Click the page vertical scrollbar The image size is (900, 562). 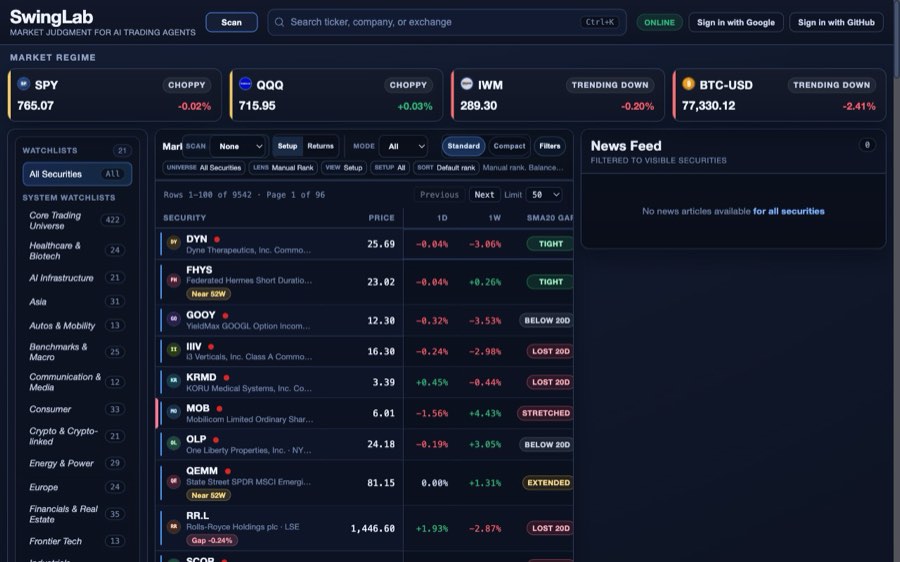click(897, 40)
